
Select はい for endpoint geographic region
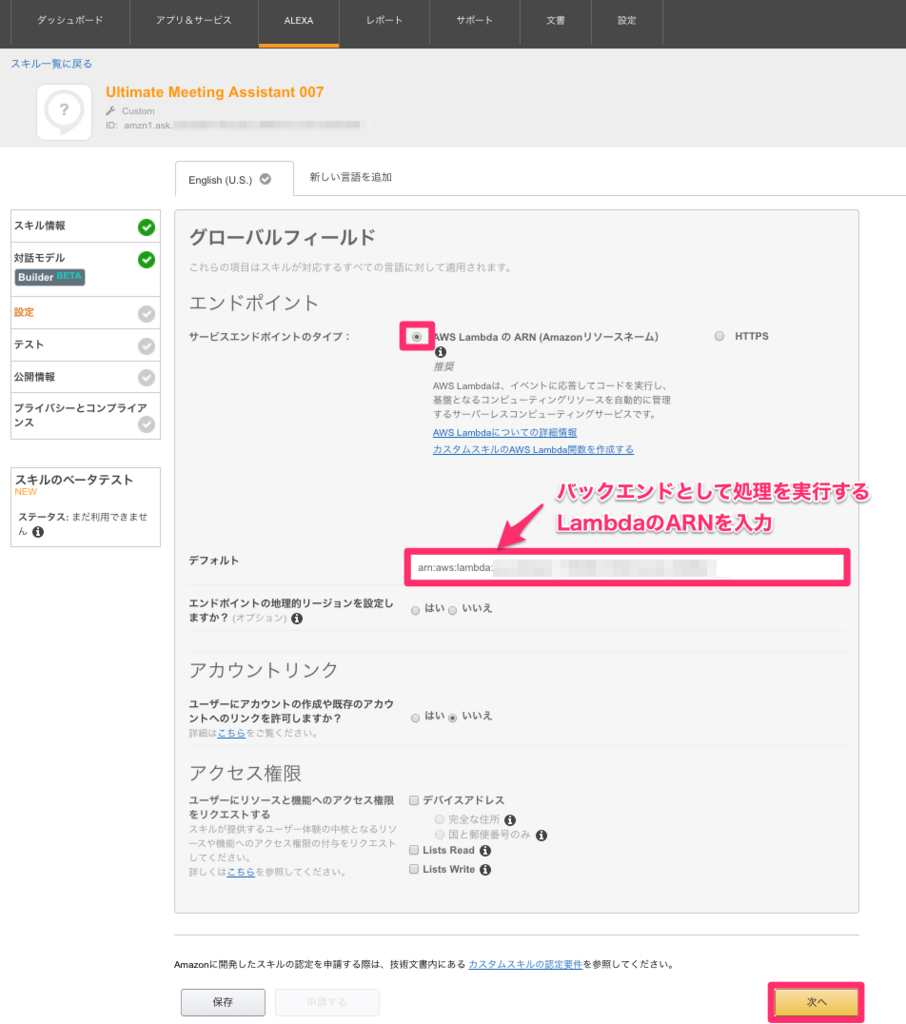(x=415, y=611)
